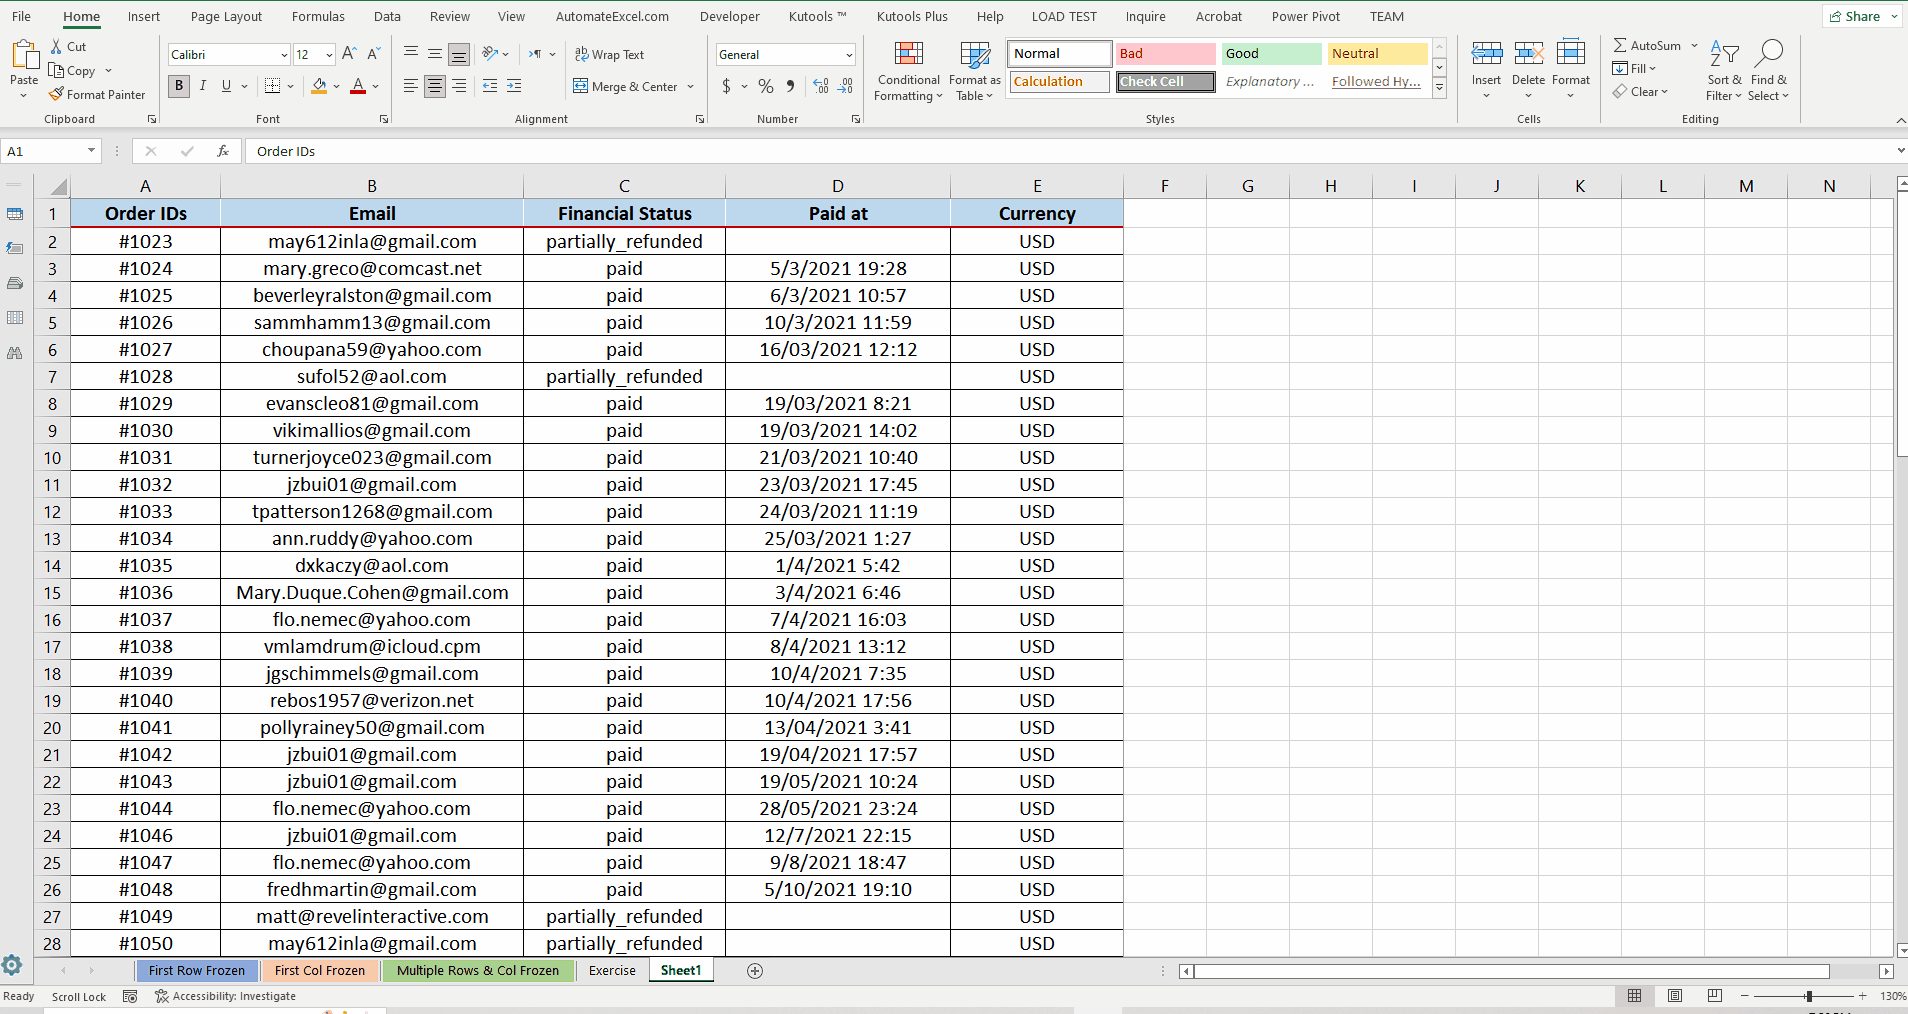Screen dimensions: 1908x1014
Task: Toggle bold formatting
Action: (x=178, y=86)
